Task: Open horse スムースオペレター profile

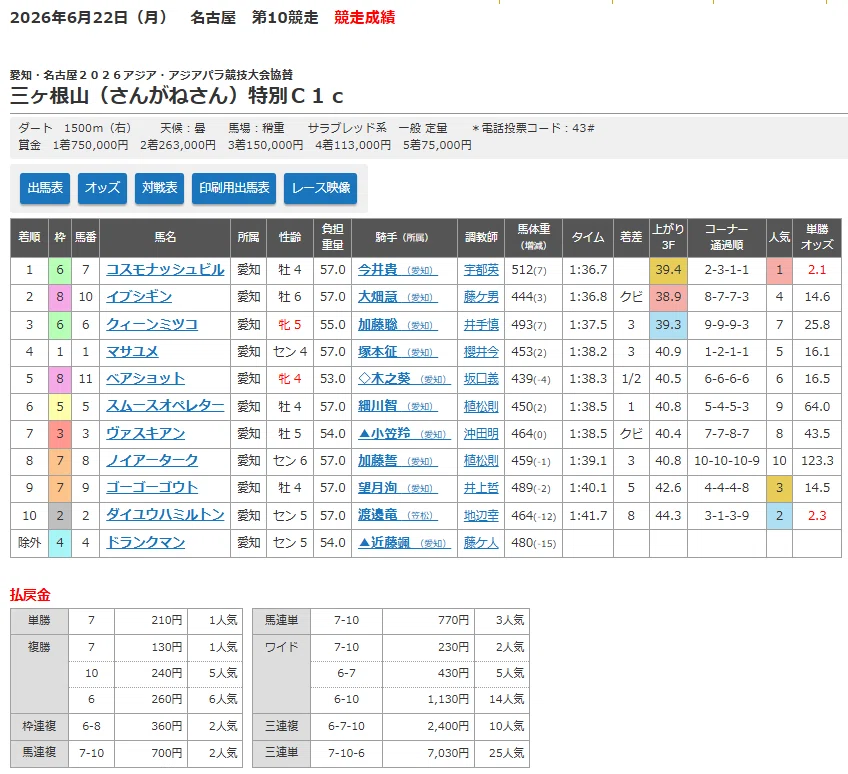Action: 165,406
